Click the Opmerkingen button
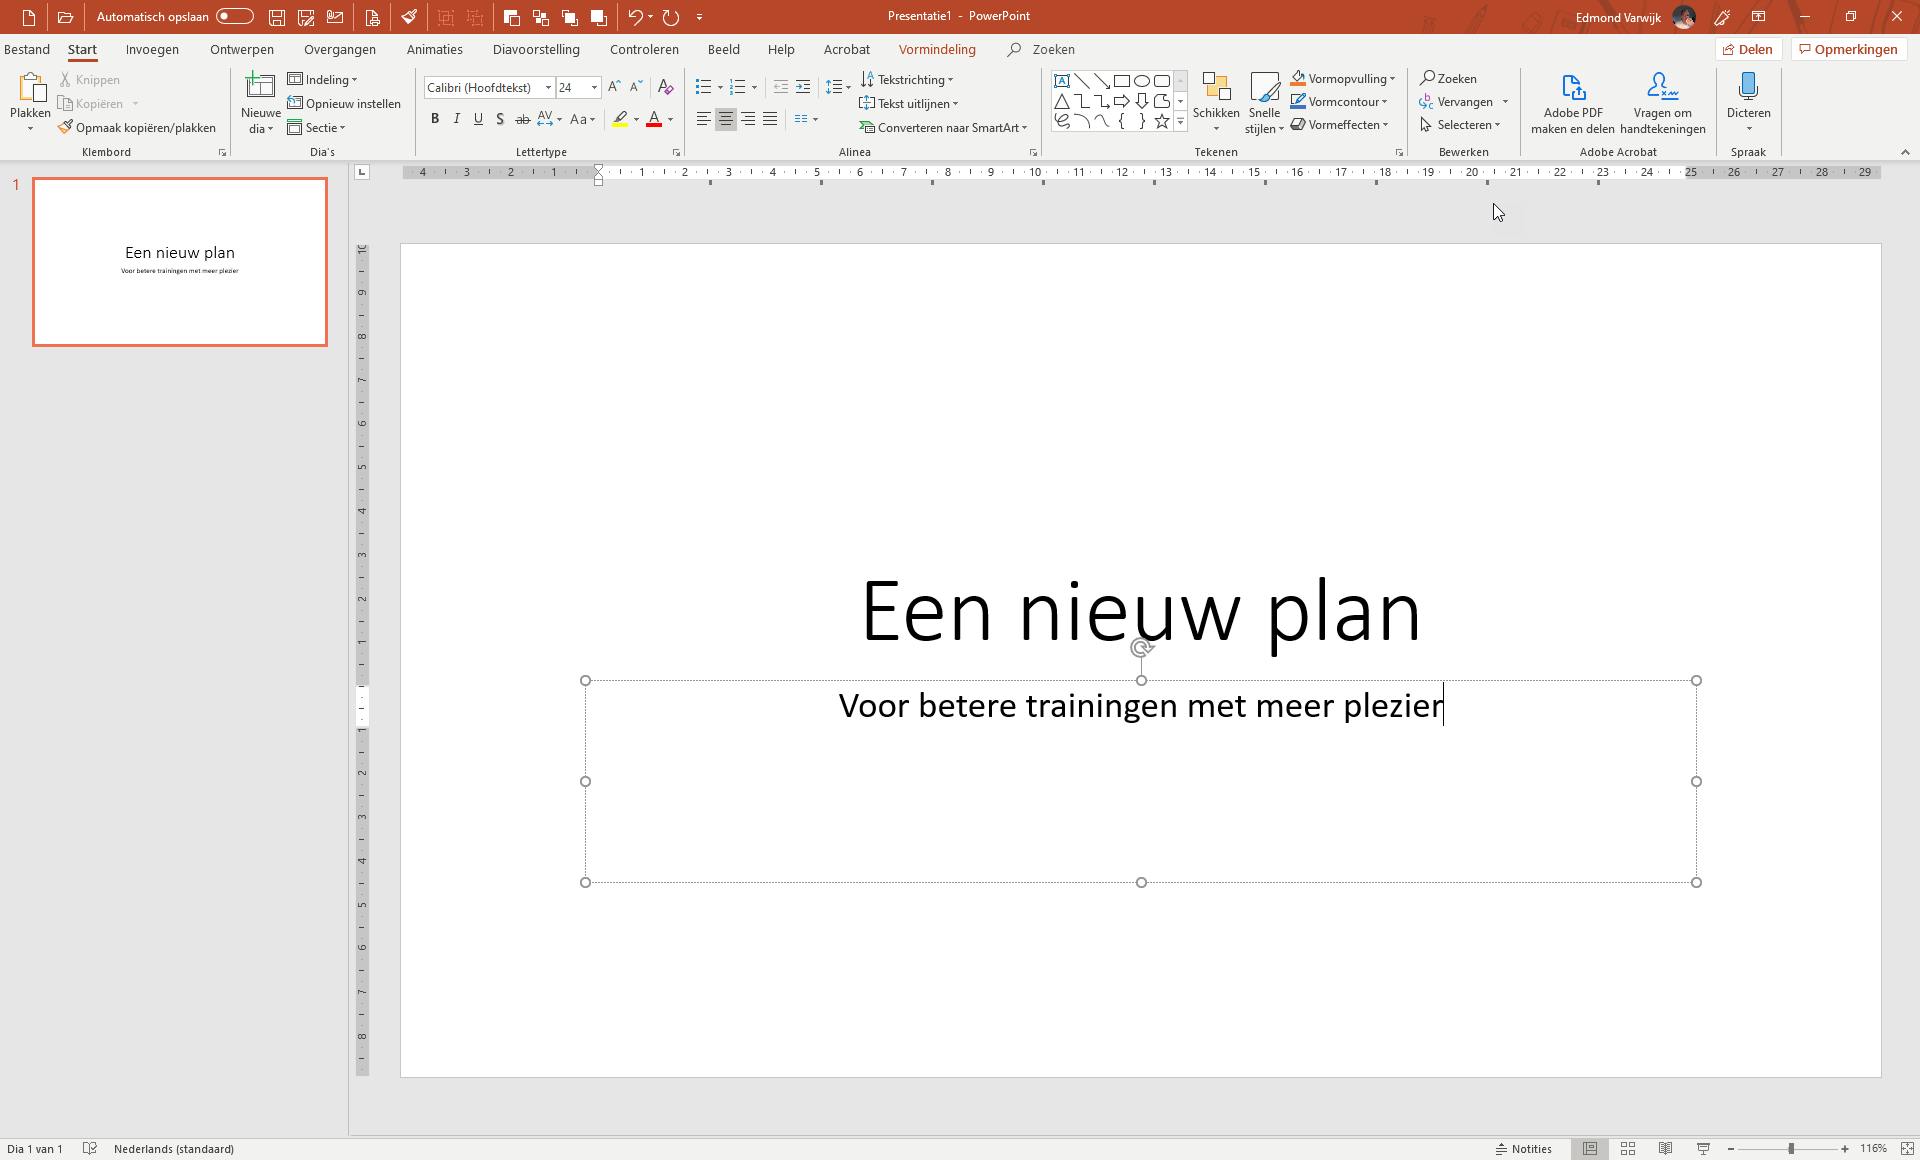1920x1160 pixels. tap(1847, 49)
